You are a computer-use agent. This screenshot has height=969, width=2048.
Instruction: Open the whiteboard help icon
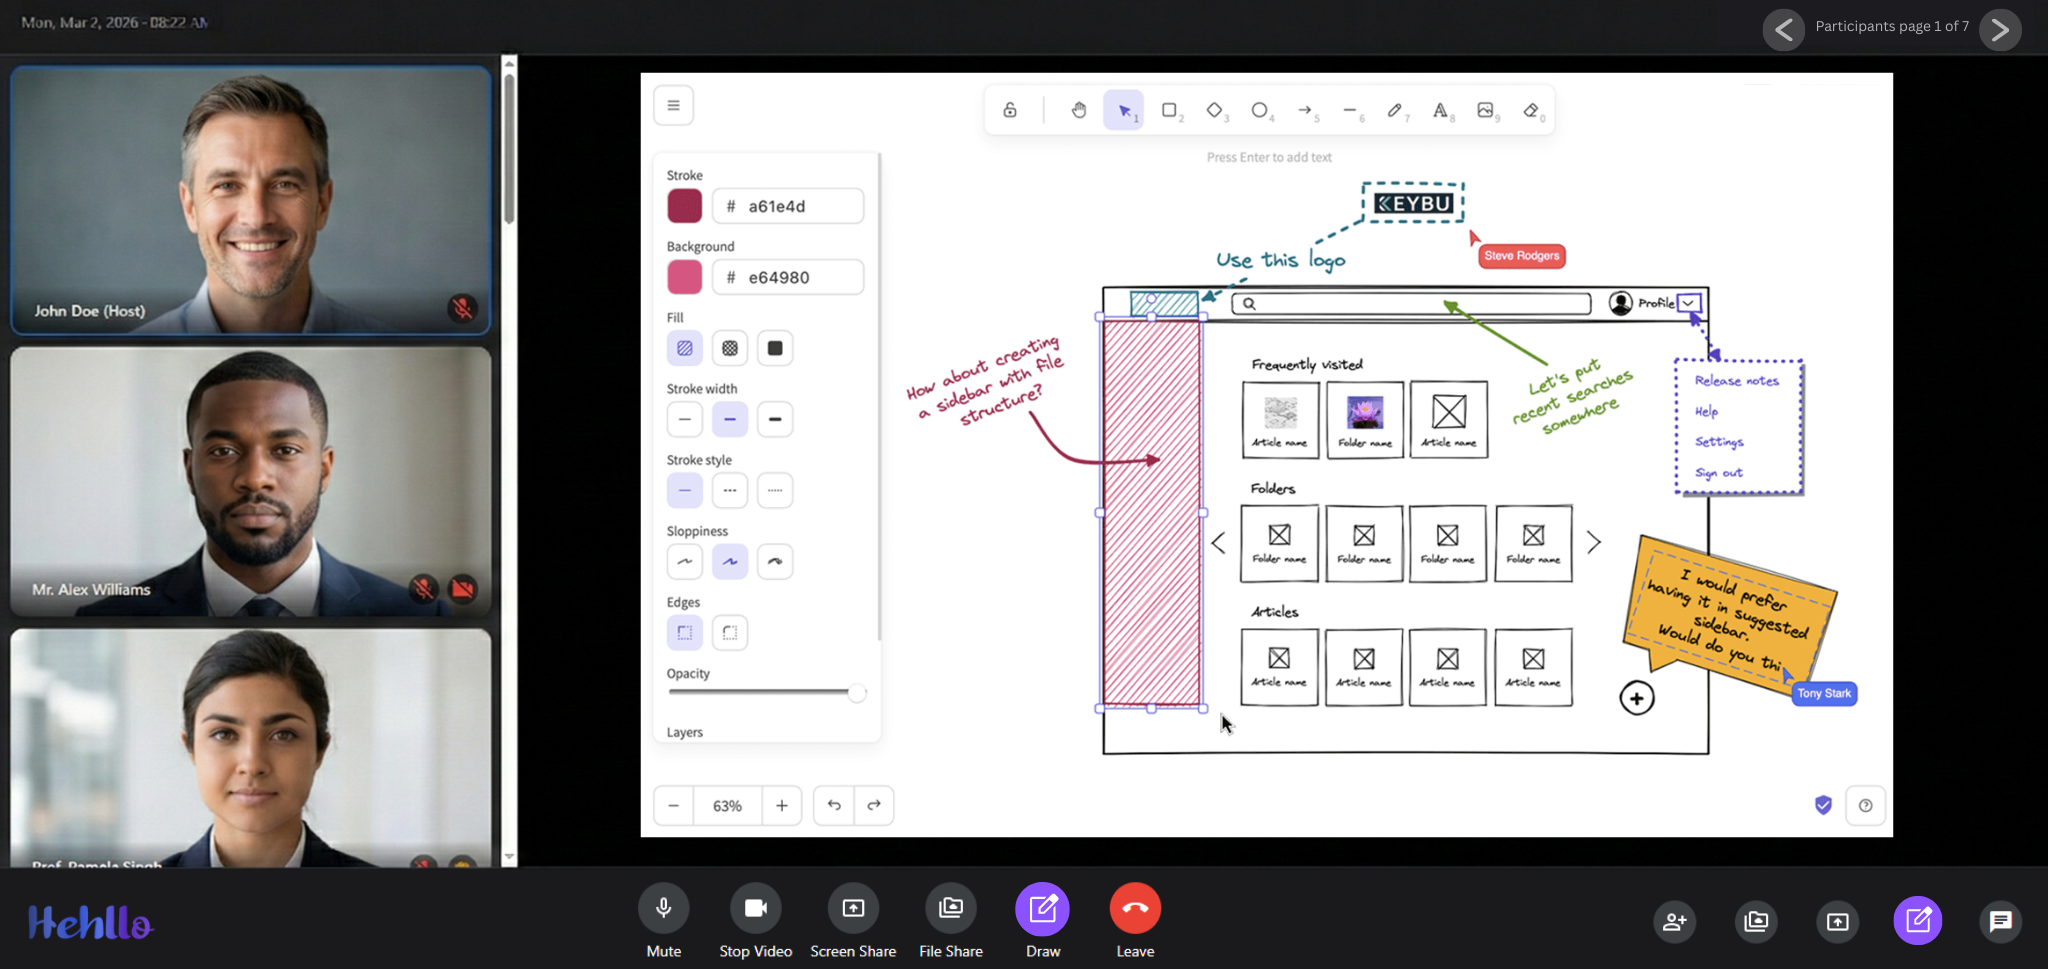click(1865, 805)
